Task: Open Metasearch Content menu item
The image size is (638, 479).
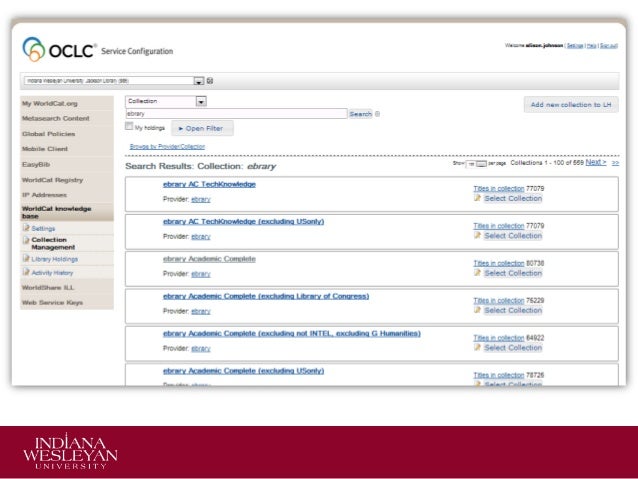Action: click(67, 118)
